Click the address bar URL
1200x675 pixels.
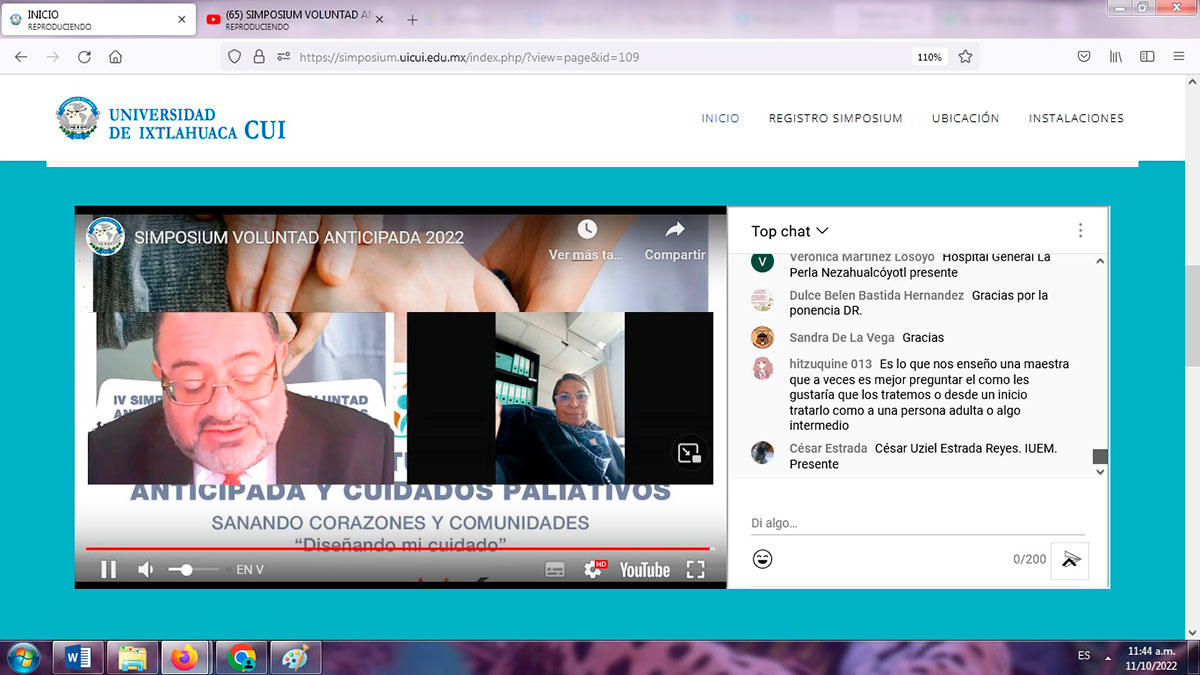(469, 57)
